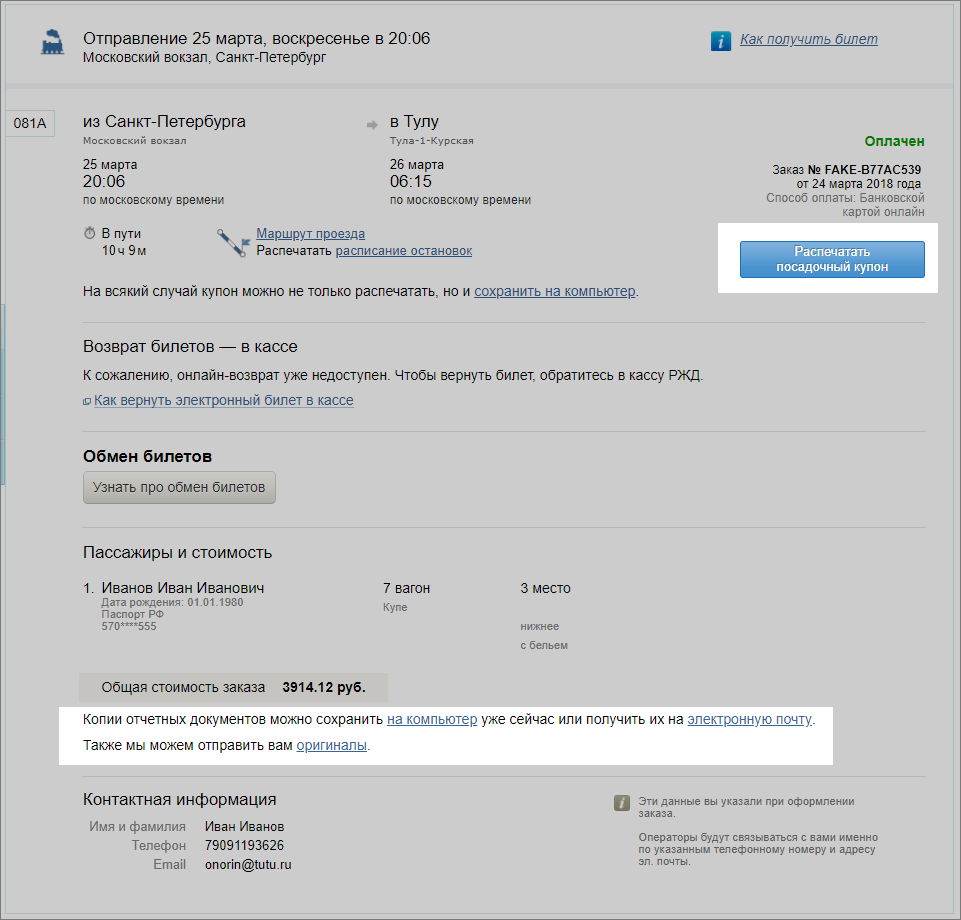This screenshot has height=920, width=961.
Task: Click 3 место text
Action: coord(545,588)
